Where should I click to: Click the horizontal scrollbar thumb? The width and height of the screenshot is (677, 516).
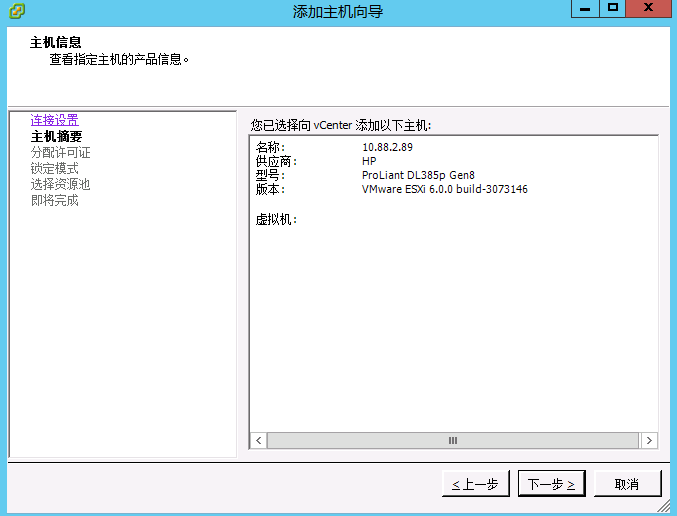pyautogui.click(x=452, y=440)
